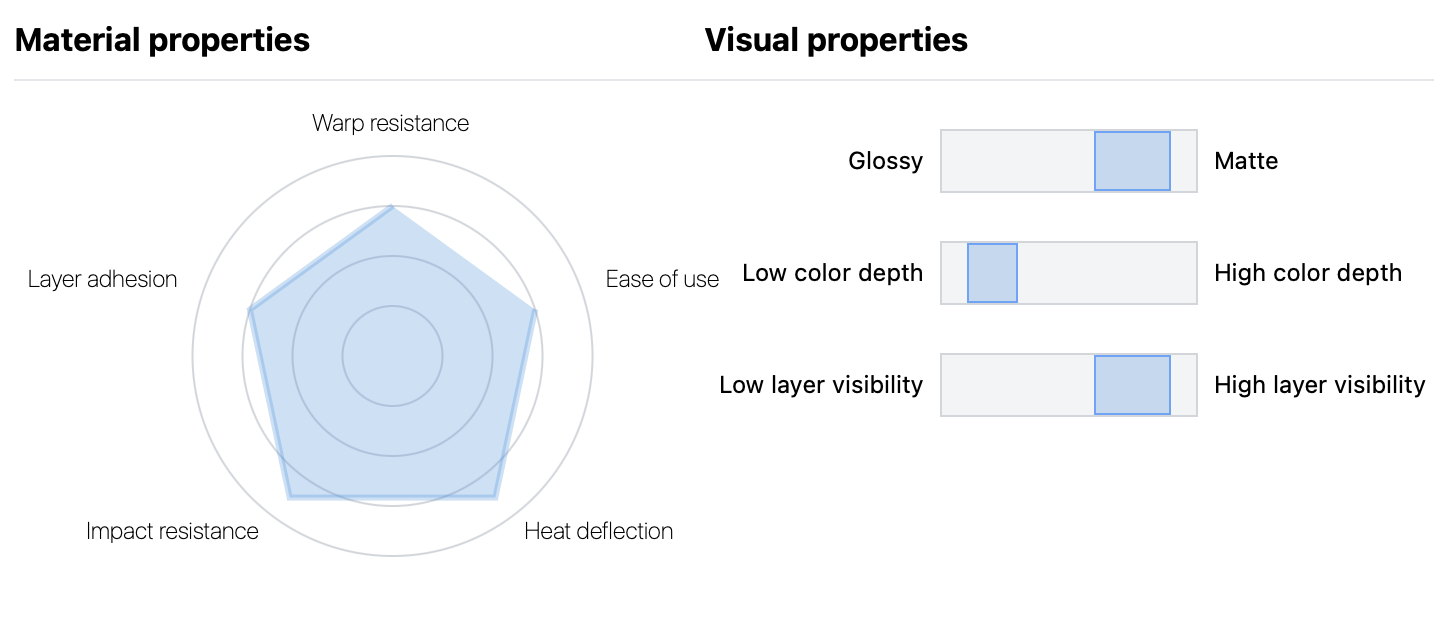Click the Visual properties heading
Viewport: 1444px width, 626px height.
coord(836,40)
